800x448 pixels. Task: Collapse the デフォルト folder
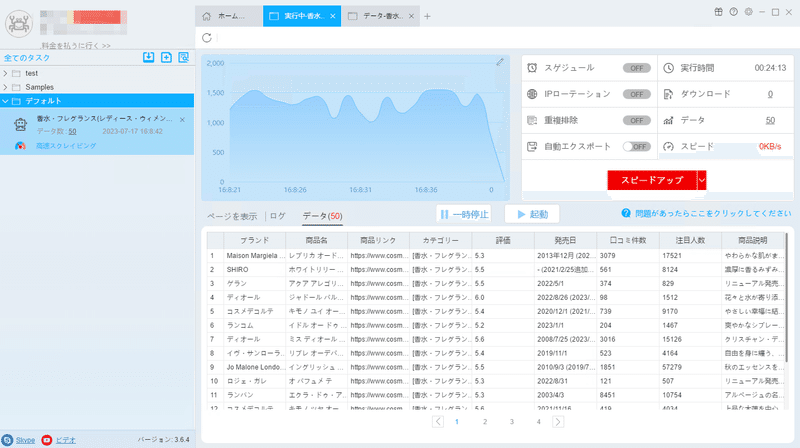[x=6, y=101]
